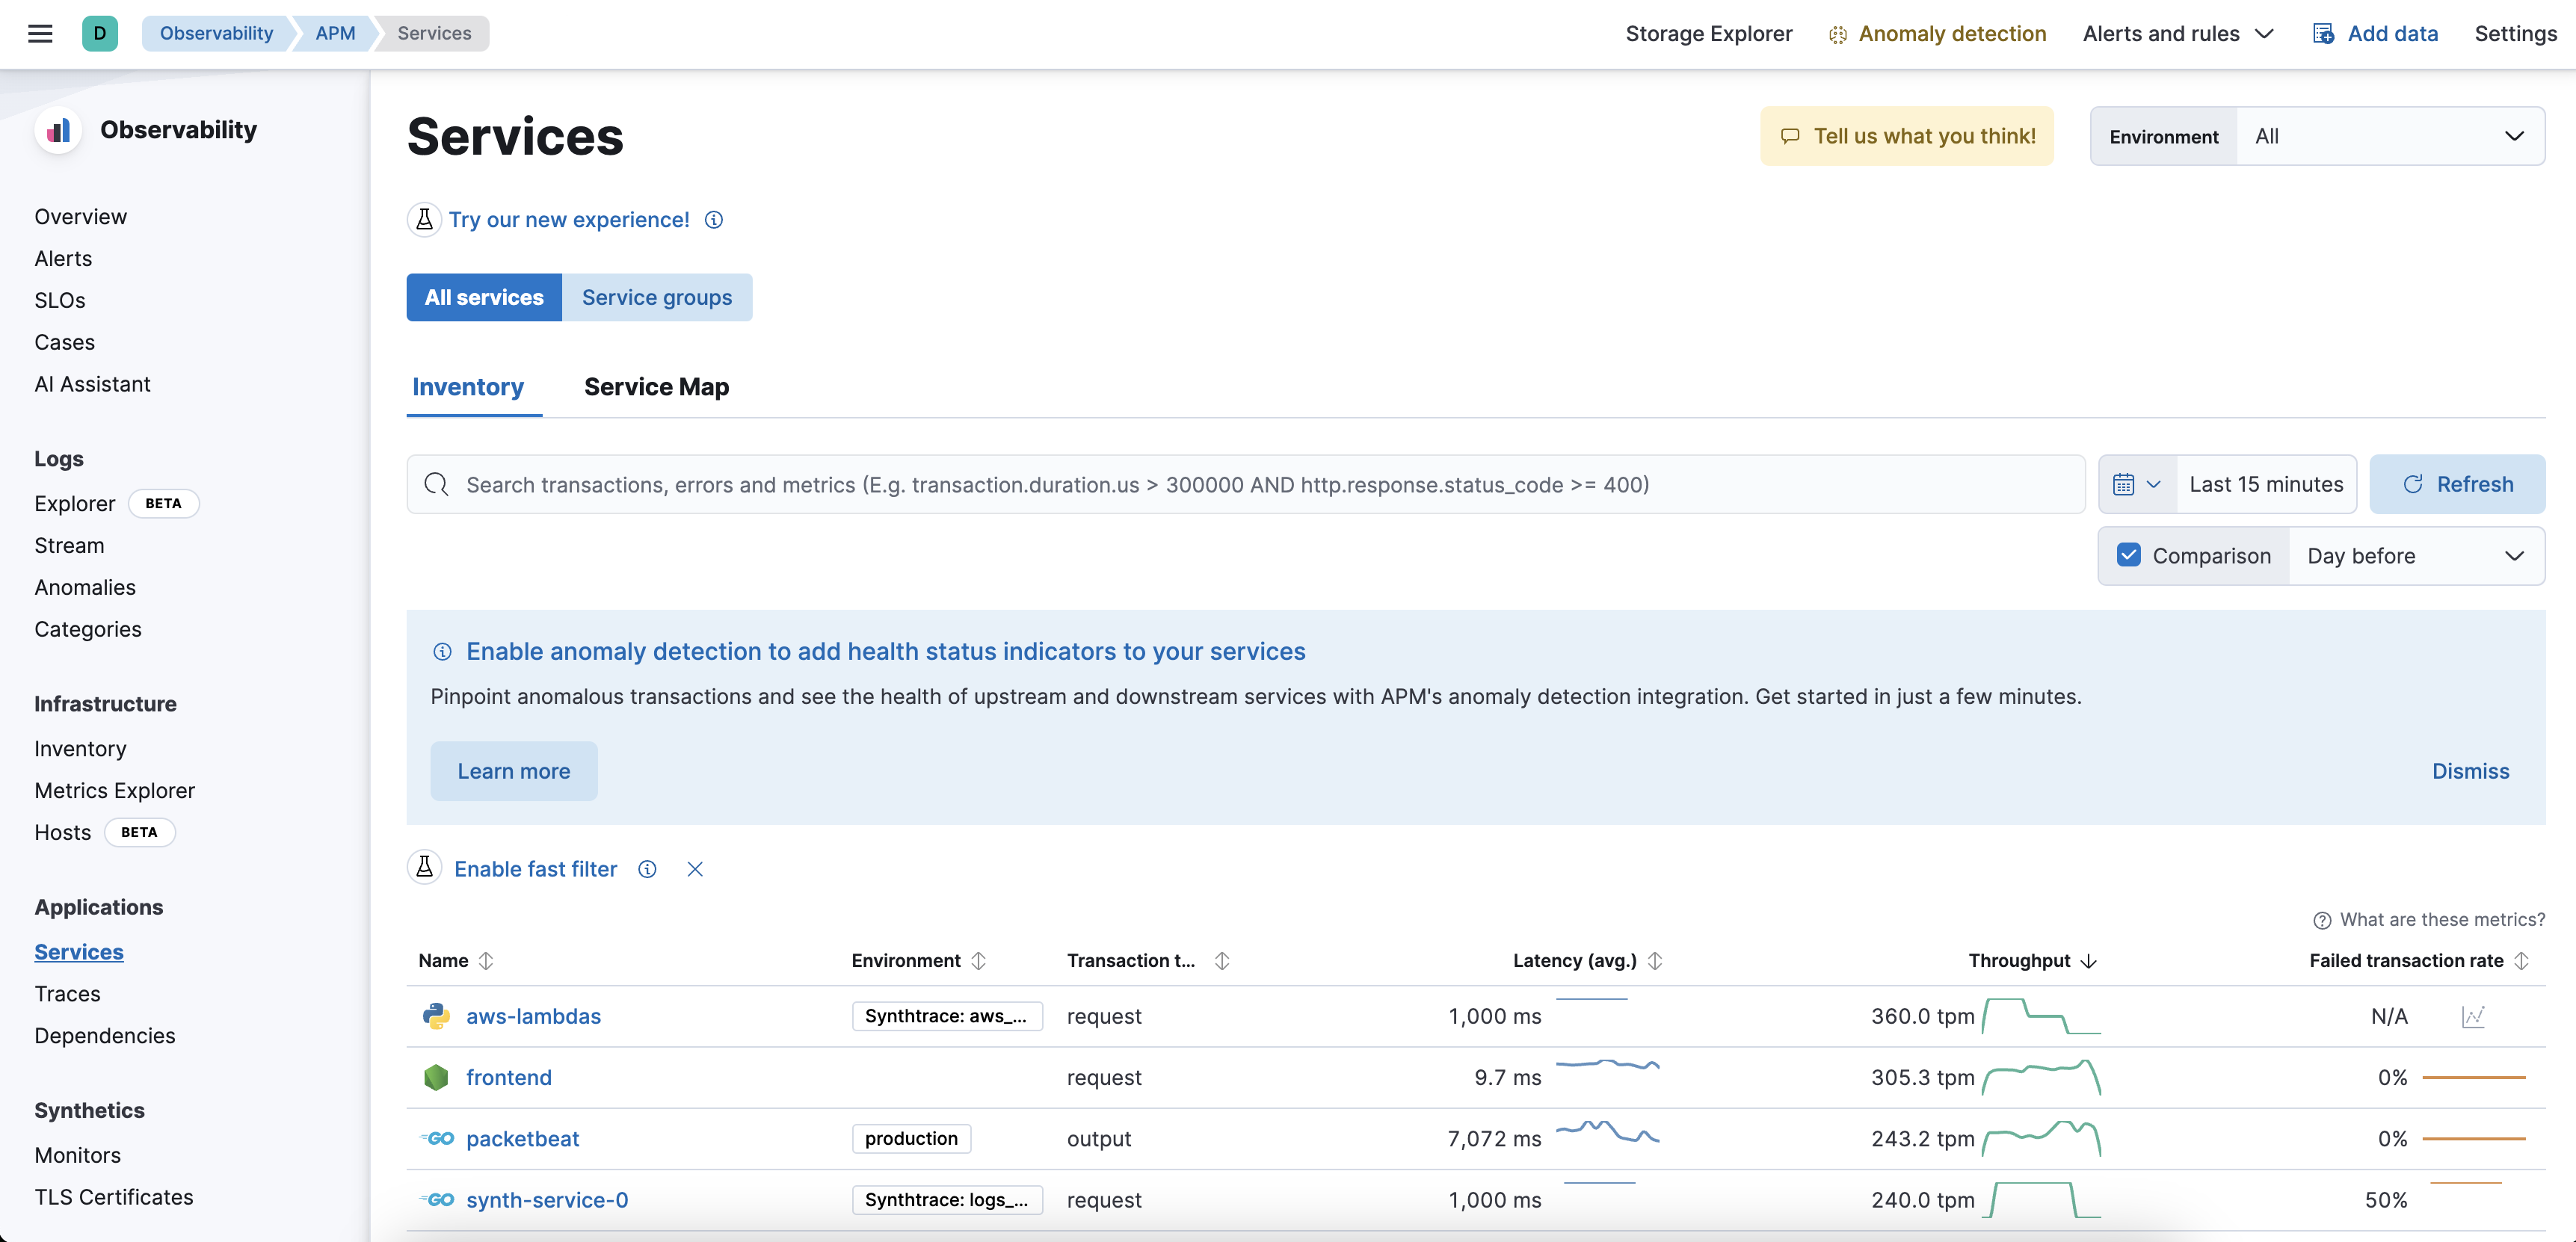Click the Python icon for aws-lambdas

pos(436,1016)
